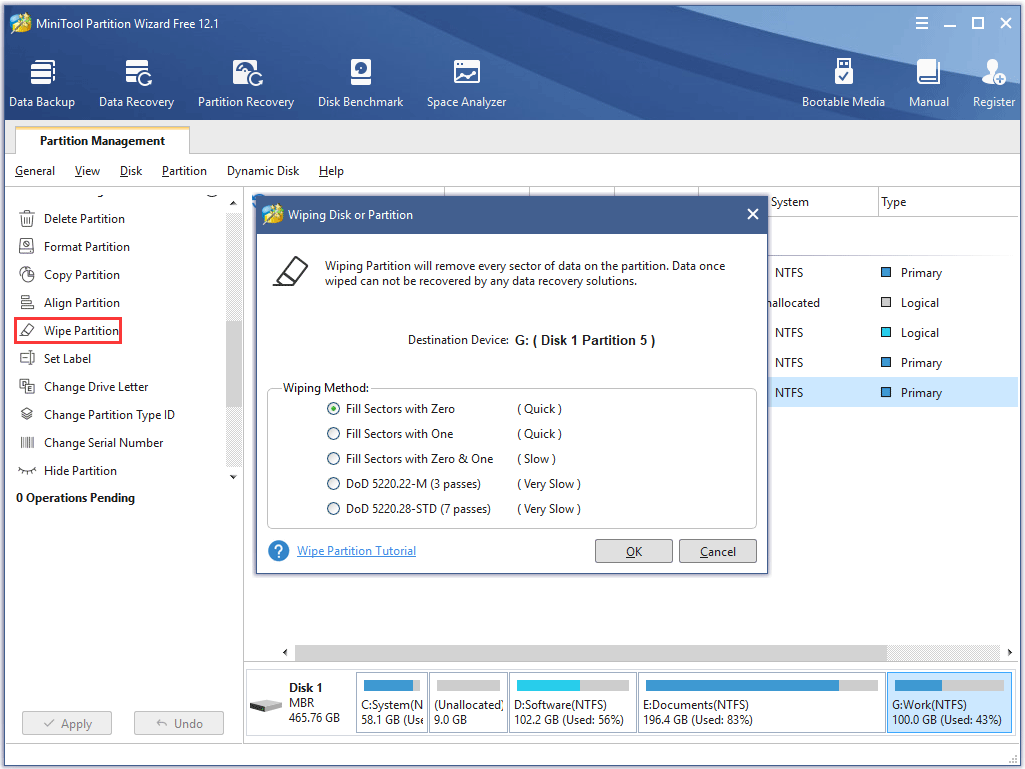This screenshot has height=769, width=1025.
Task: Click Wipe Partition in sidebar
Action: pyautogui.click(x=81, y=331)
